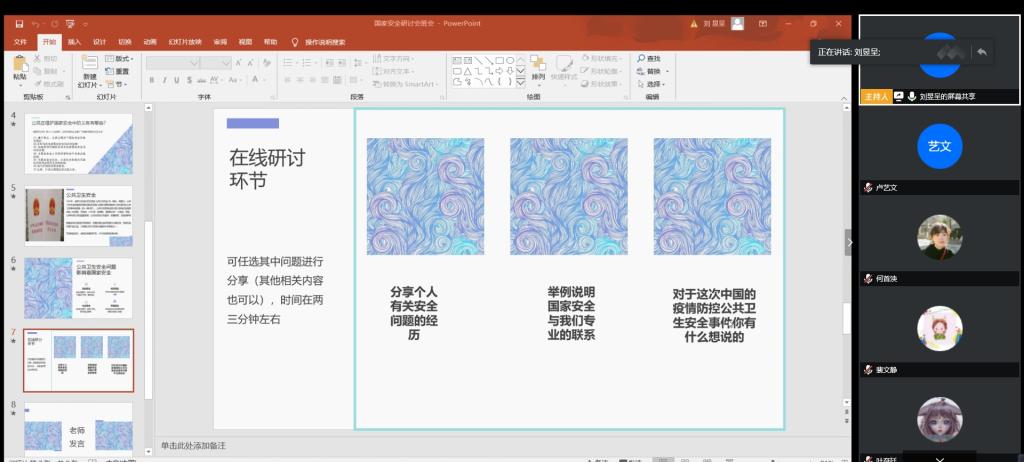This screenshot has height=462, width=1024.
Task: Click the reply arrow icon in speaker popup
Action: click(981, 51)
